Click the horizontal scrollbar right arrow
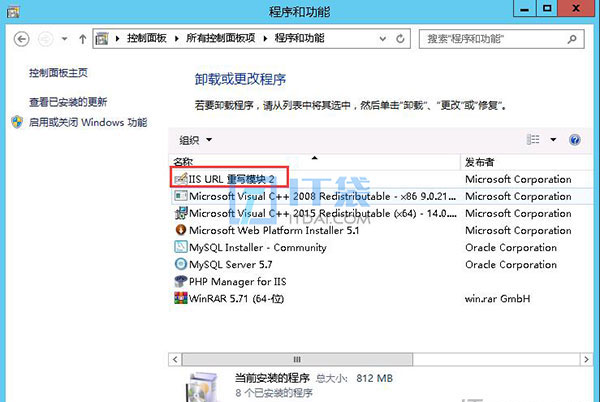This screenshot has height=402, width=600. (x=586, y=360)
